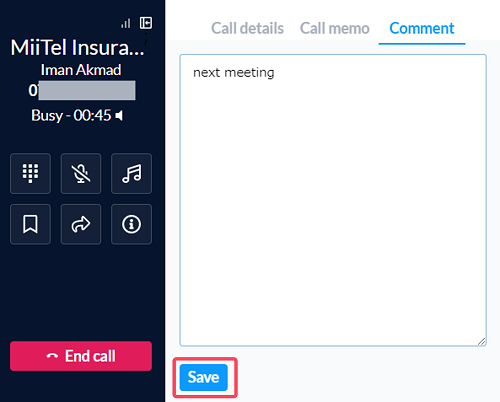The width and height of the screenshot is (500, 402).
Task: Click the MiiTel Insura... company name
Action: (78, 48)
